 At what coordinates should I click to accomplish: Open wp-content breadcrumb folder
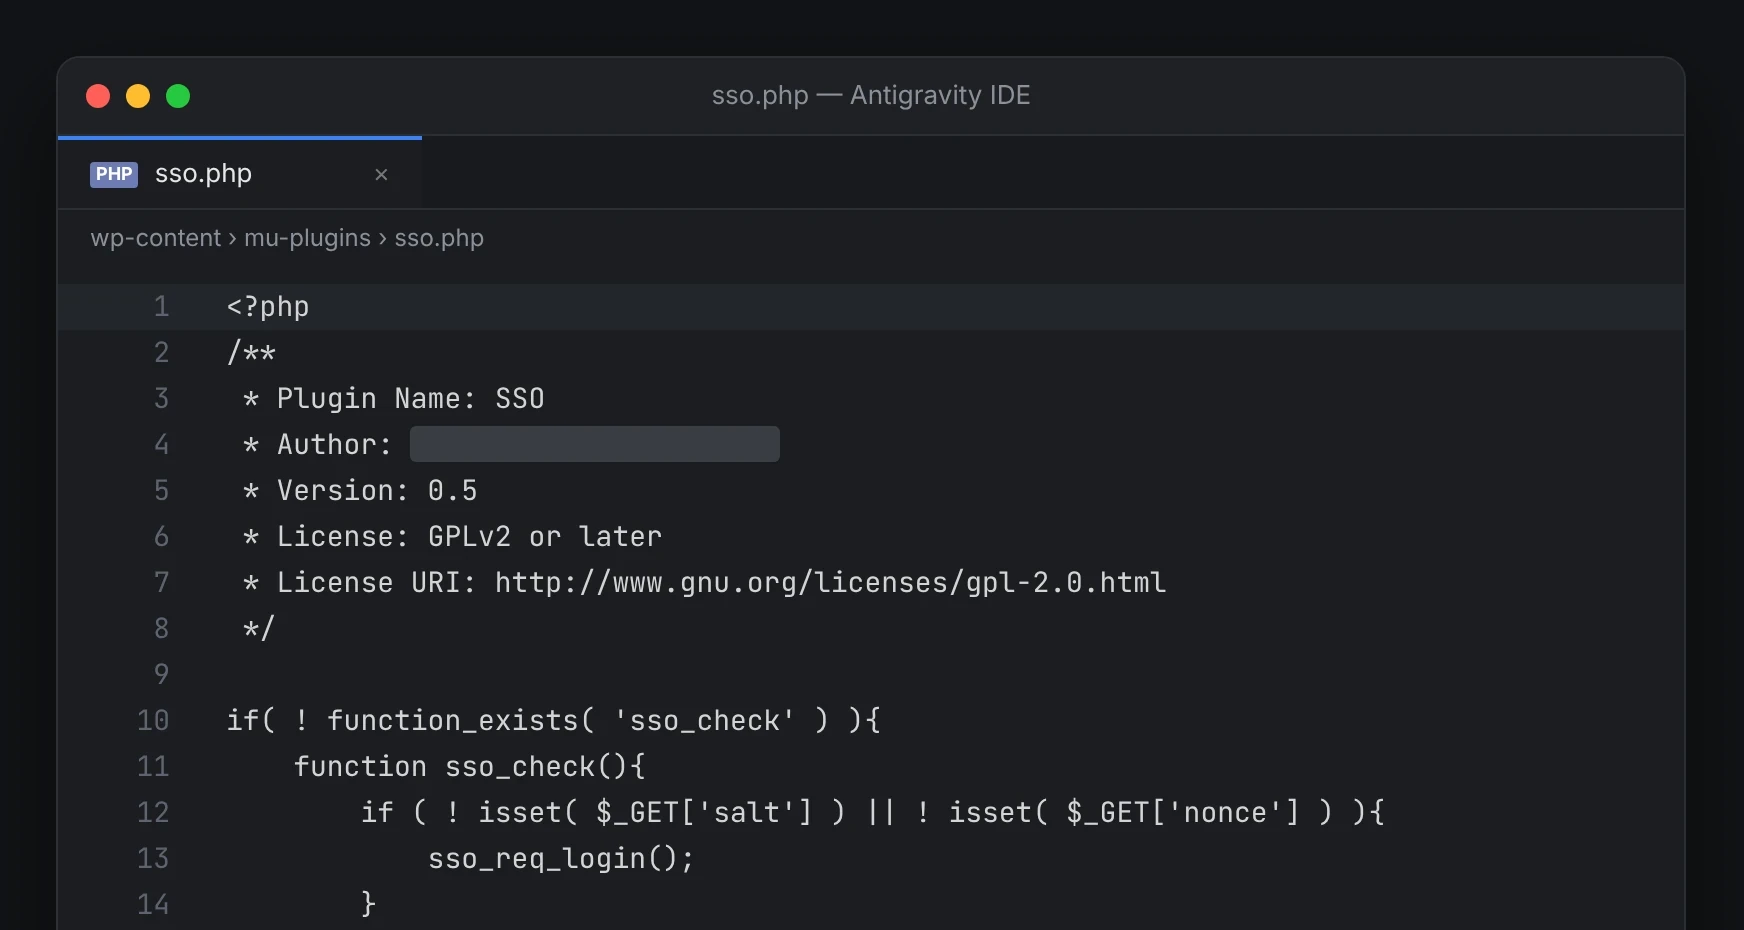point(156,238)
